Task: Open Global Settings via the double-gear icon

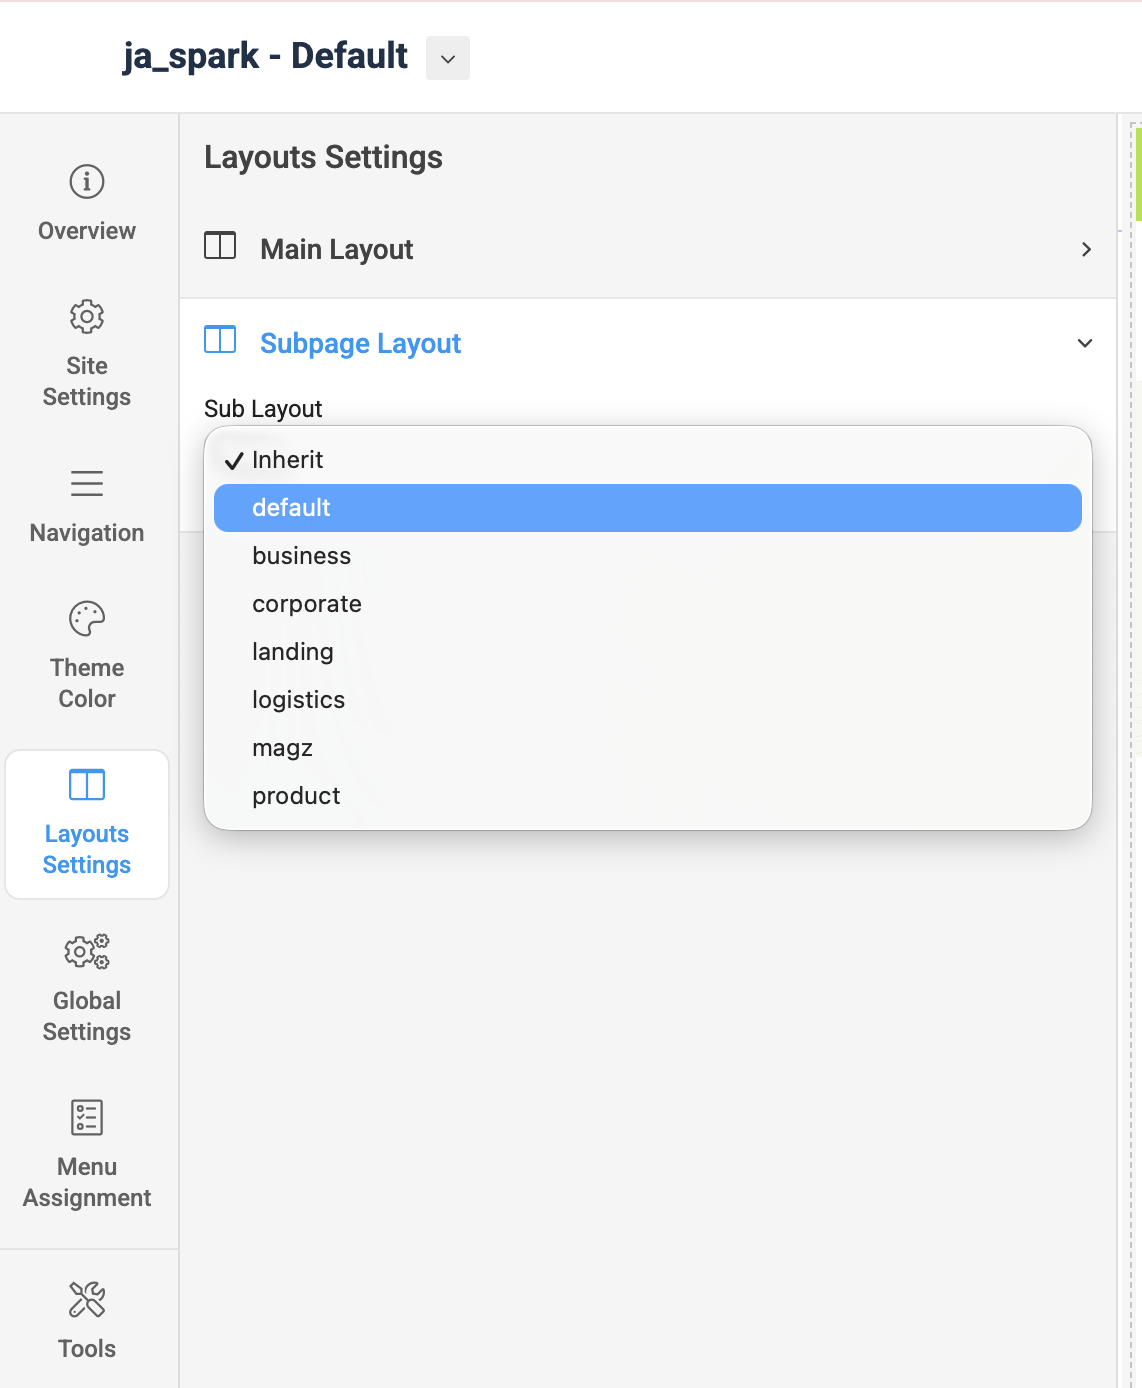Action: pos(86,952)
